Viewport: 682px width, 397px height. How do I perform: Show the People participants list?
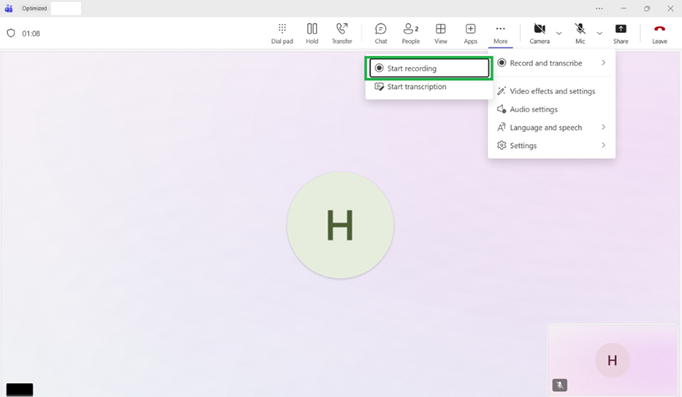pos(411,33)
